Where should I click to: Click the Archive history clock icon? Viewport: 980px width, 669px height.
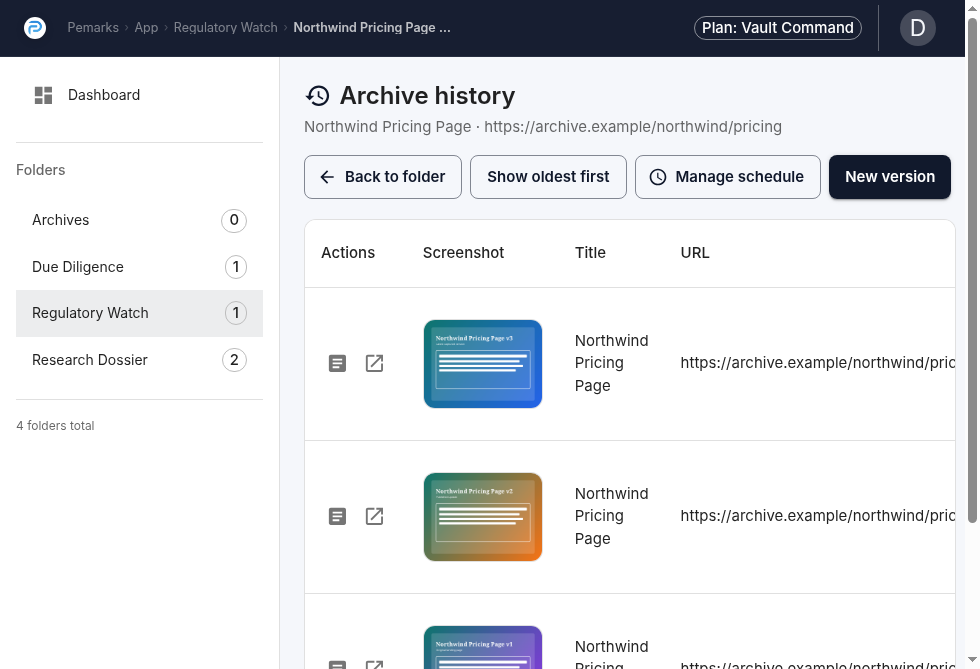(318, 96)
